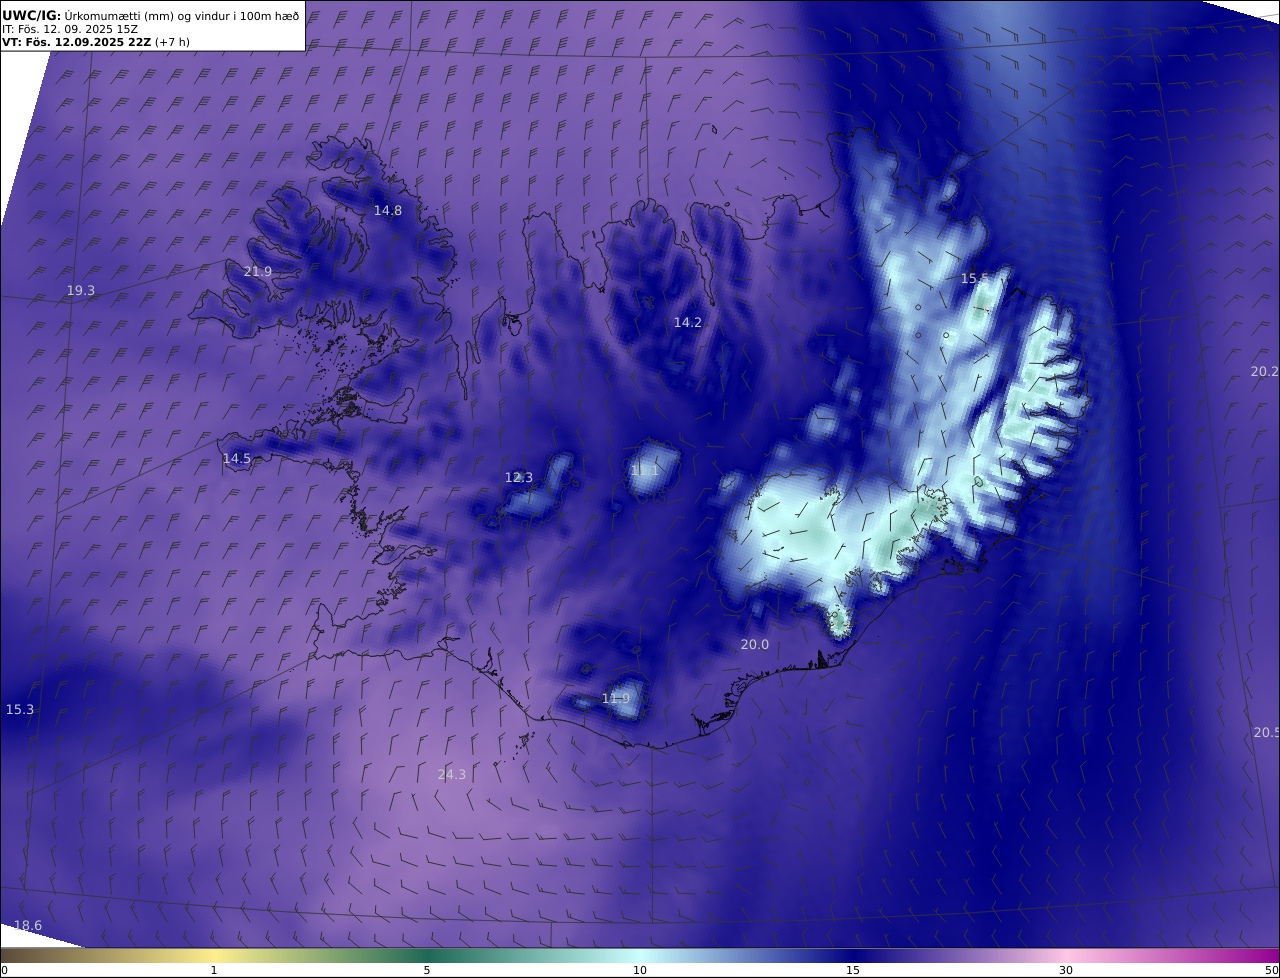Select the 14.5 value on the western peninsula
The width and height of the screenshot is (1280, 978).
point(237,458)
